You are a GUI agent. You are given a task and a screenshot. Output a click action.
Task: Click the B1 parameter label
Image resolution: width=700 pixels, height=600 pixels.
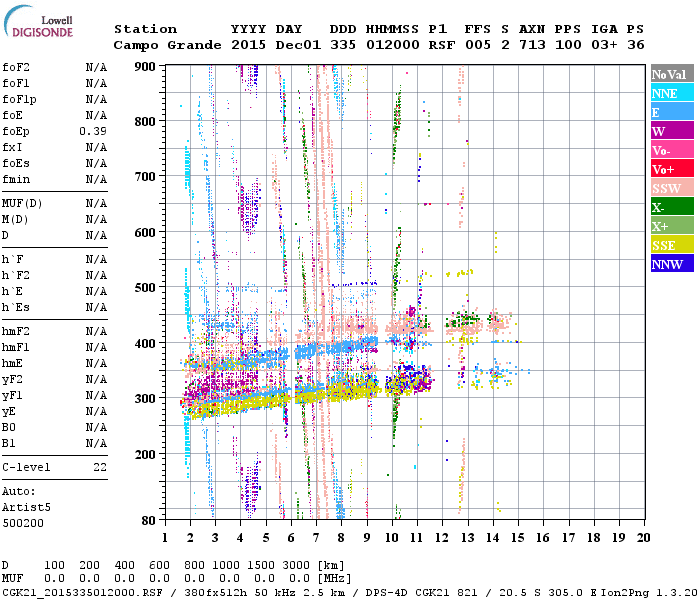9,443
